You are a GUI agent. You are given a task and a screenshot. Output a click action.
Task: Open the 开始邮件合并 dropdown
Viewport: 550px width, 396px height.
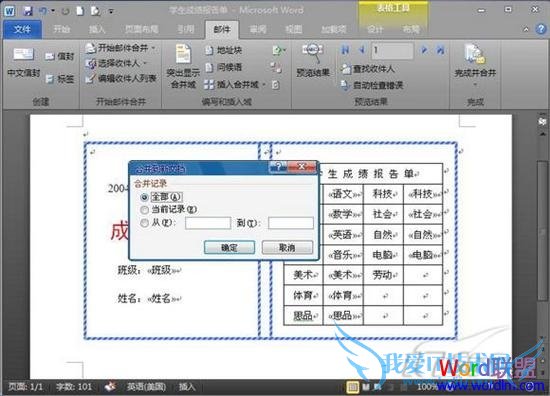pos(121,48)
